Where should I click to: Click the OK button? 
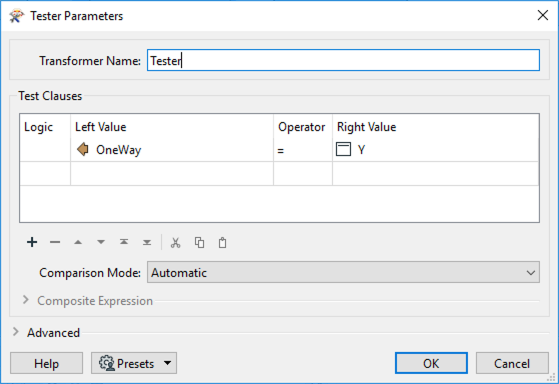pyautogui.click(x=431, y=363)
